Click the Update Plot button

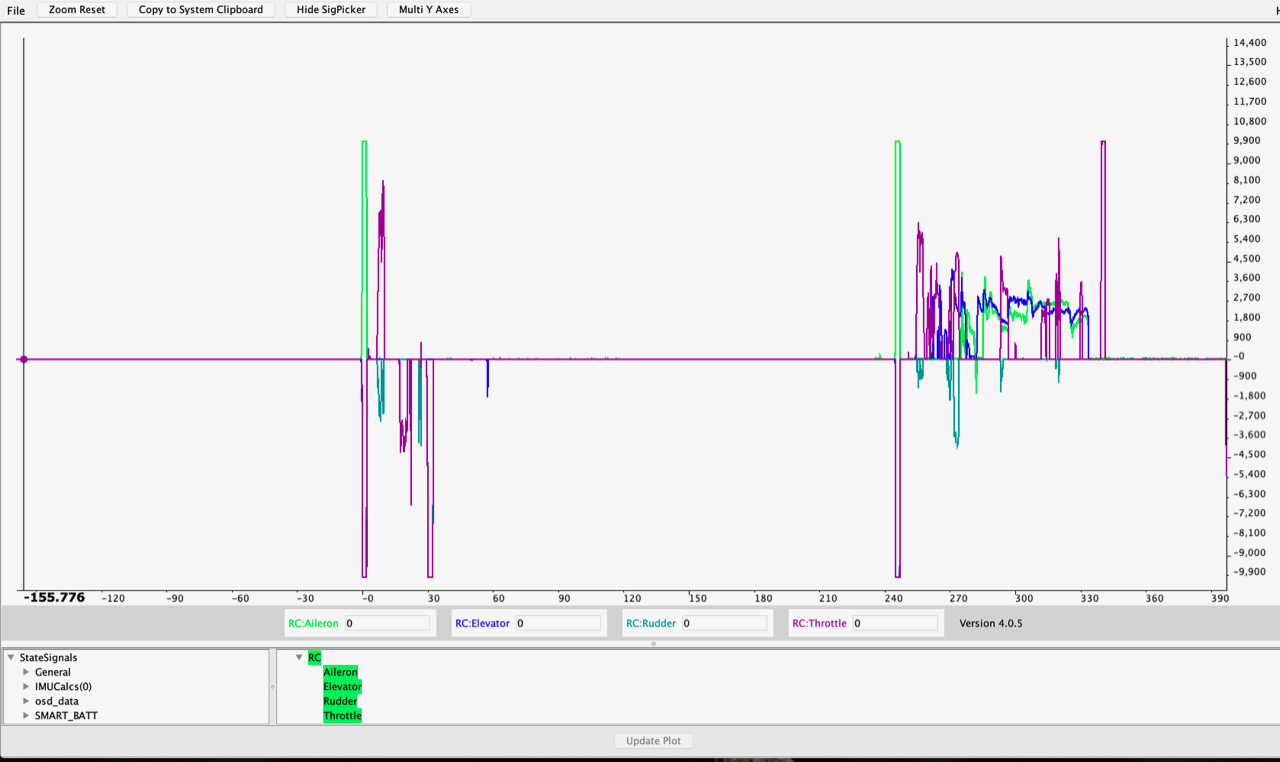[654, 741]
